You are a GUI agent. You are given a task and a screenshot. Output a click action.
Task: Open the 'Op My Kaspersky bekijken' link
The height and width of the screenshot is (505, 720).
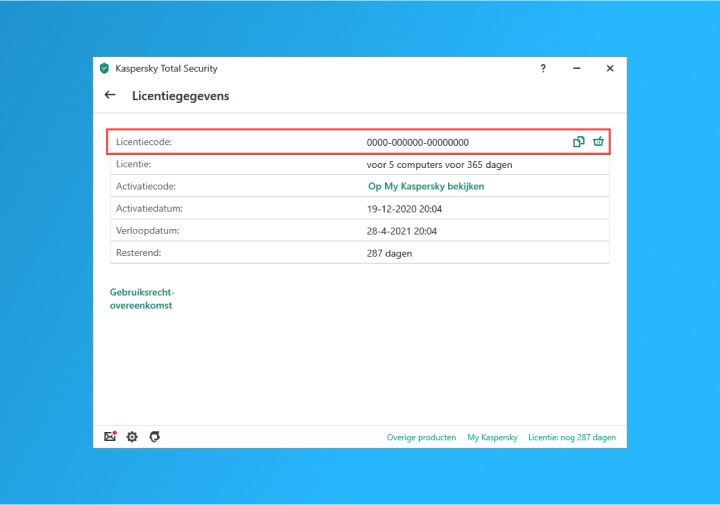pyautogui.click(x=426, y=186)
